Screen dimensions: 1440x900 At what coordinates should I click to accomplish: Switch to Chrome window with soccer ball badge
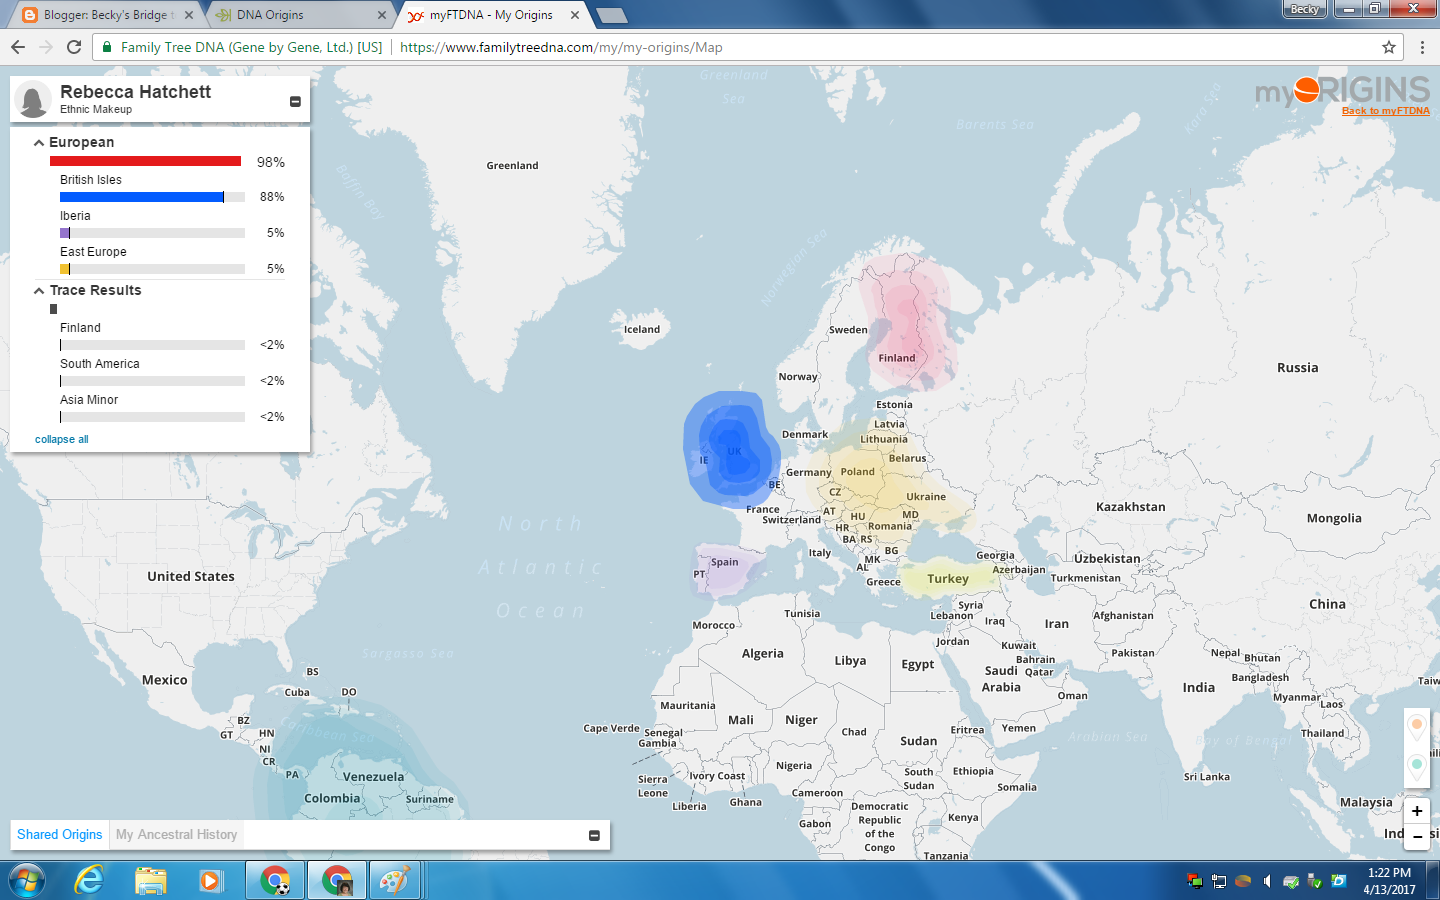point(275,881)
